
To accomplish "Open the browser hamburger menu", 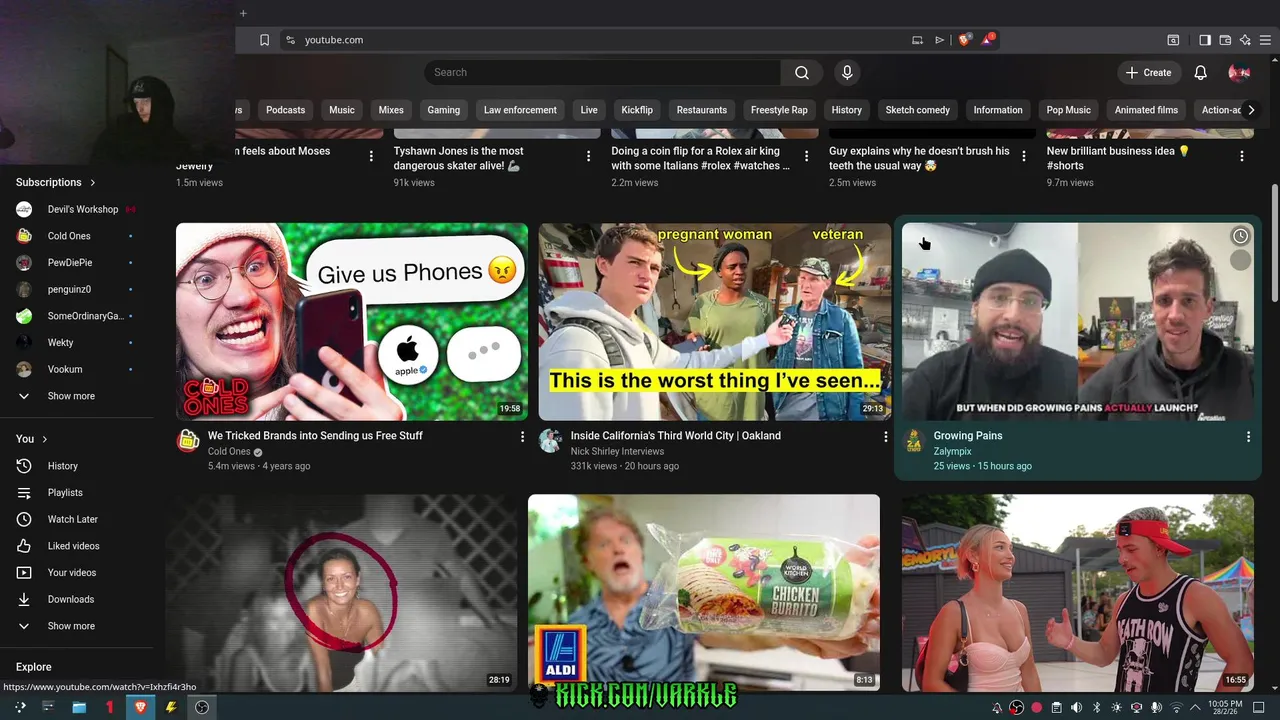I will (1265, 40).
